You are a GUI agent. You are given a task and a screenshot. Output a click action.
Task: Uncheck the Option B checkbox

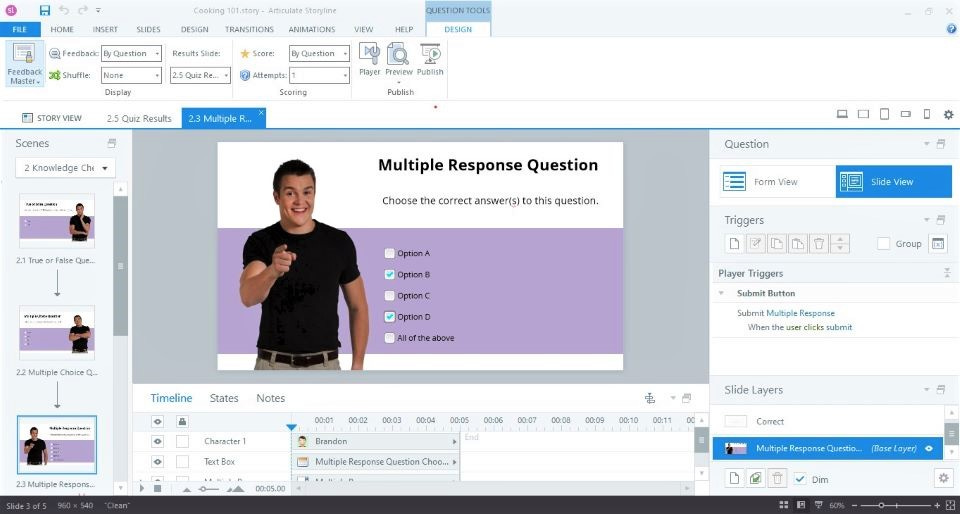tap(389, 275)
